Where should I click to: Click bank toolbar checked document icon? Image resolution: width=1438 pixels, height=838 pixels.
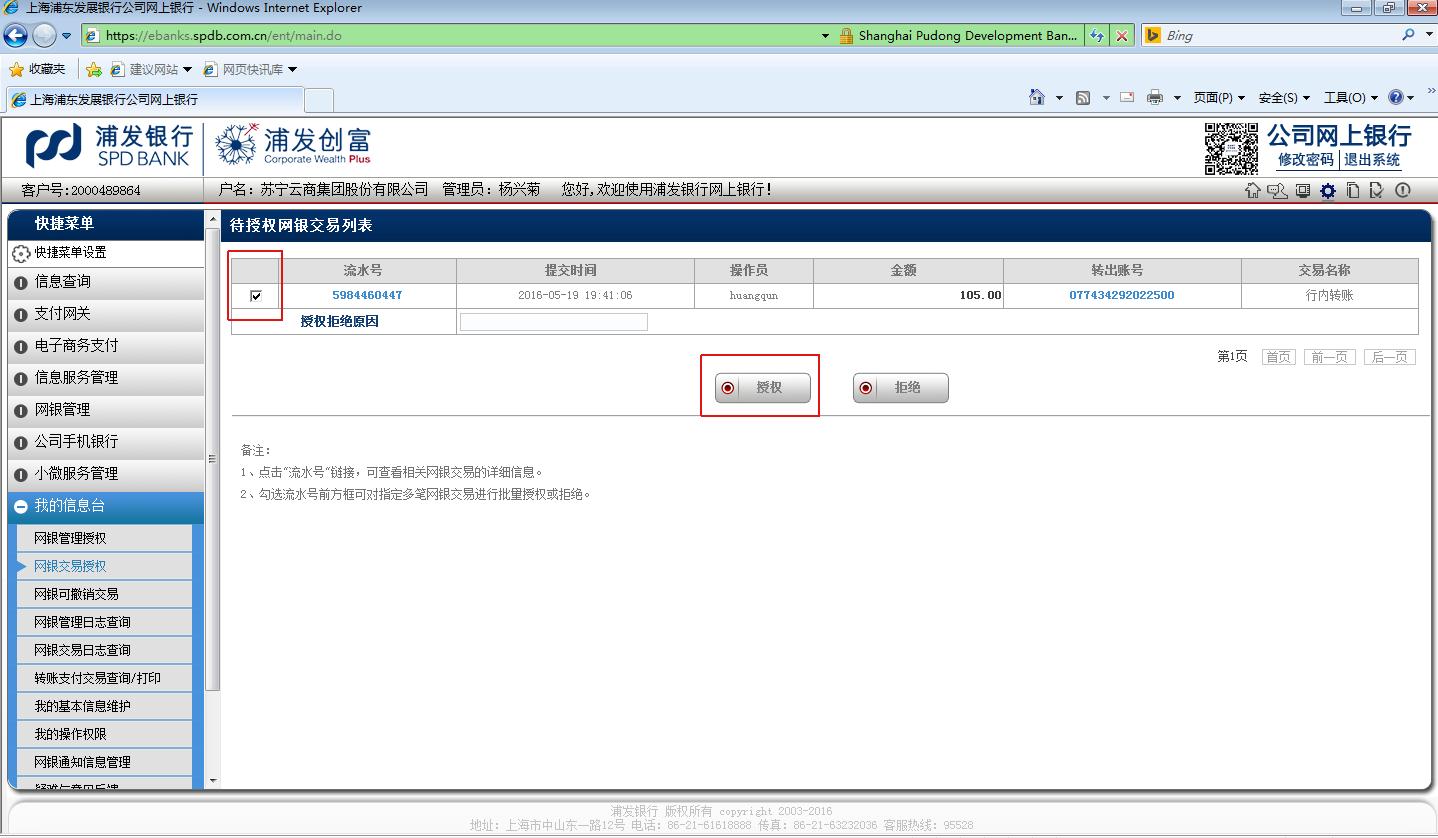(x=1377, y=190)
